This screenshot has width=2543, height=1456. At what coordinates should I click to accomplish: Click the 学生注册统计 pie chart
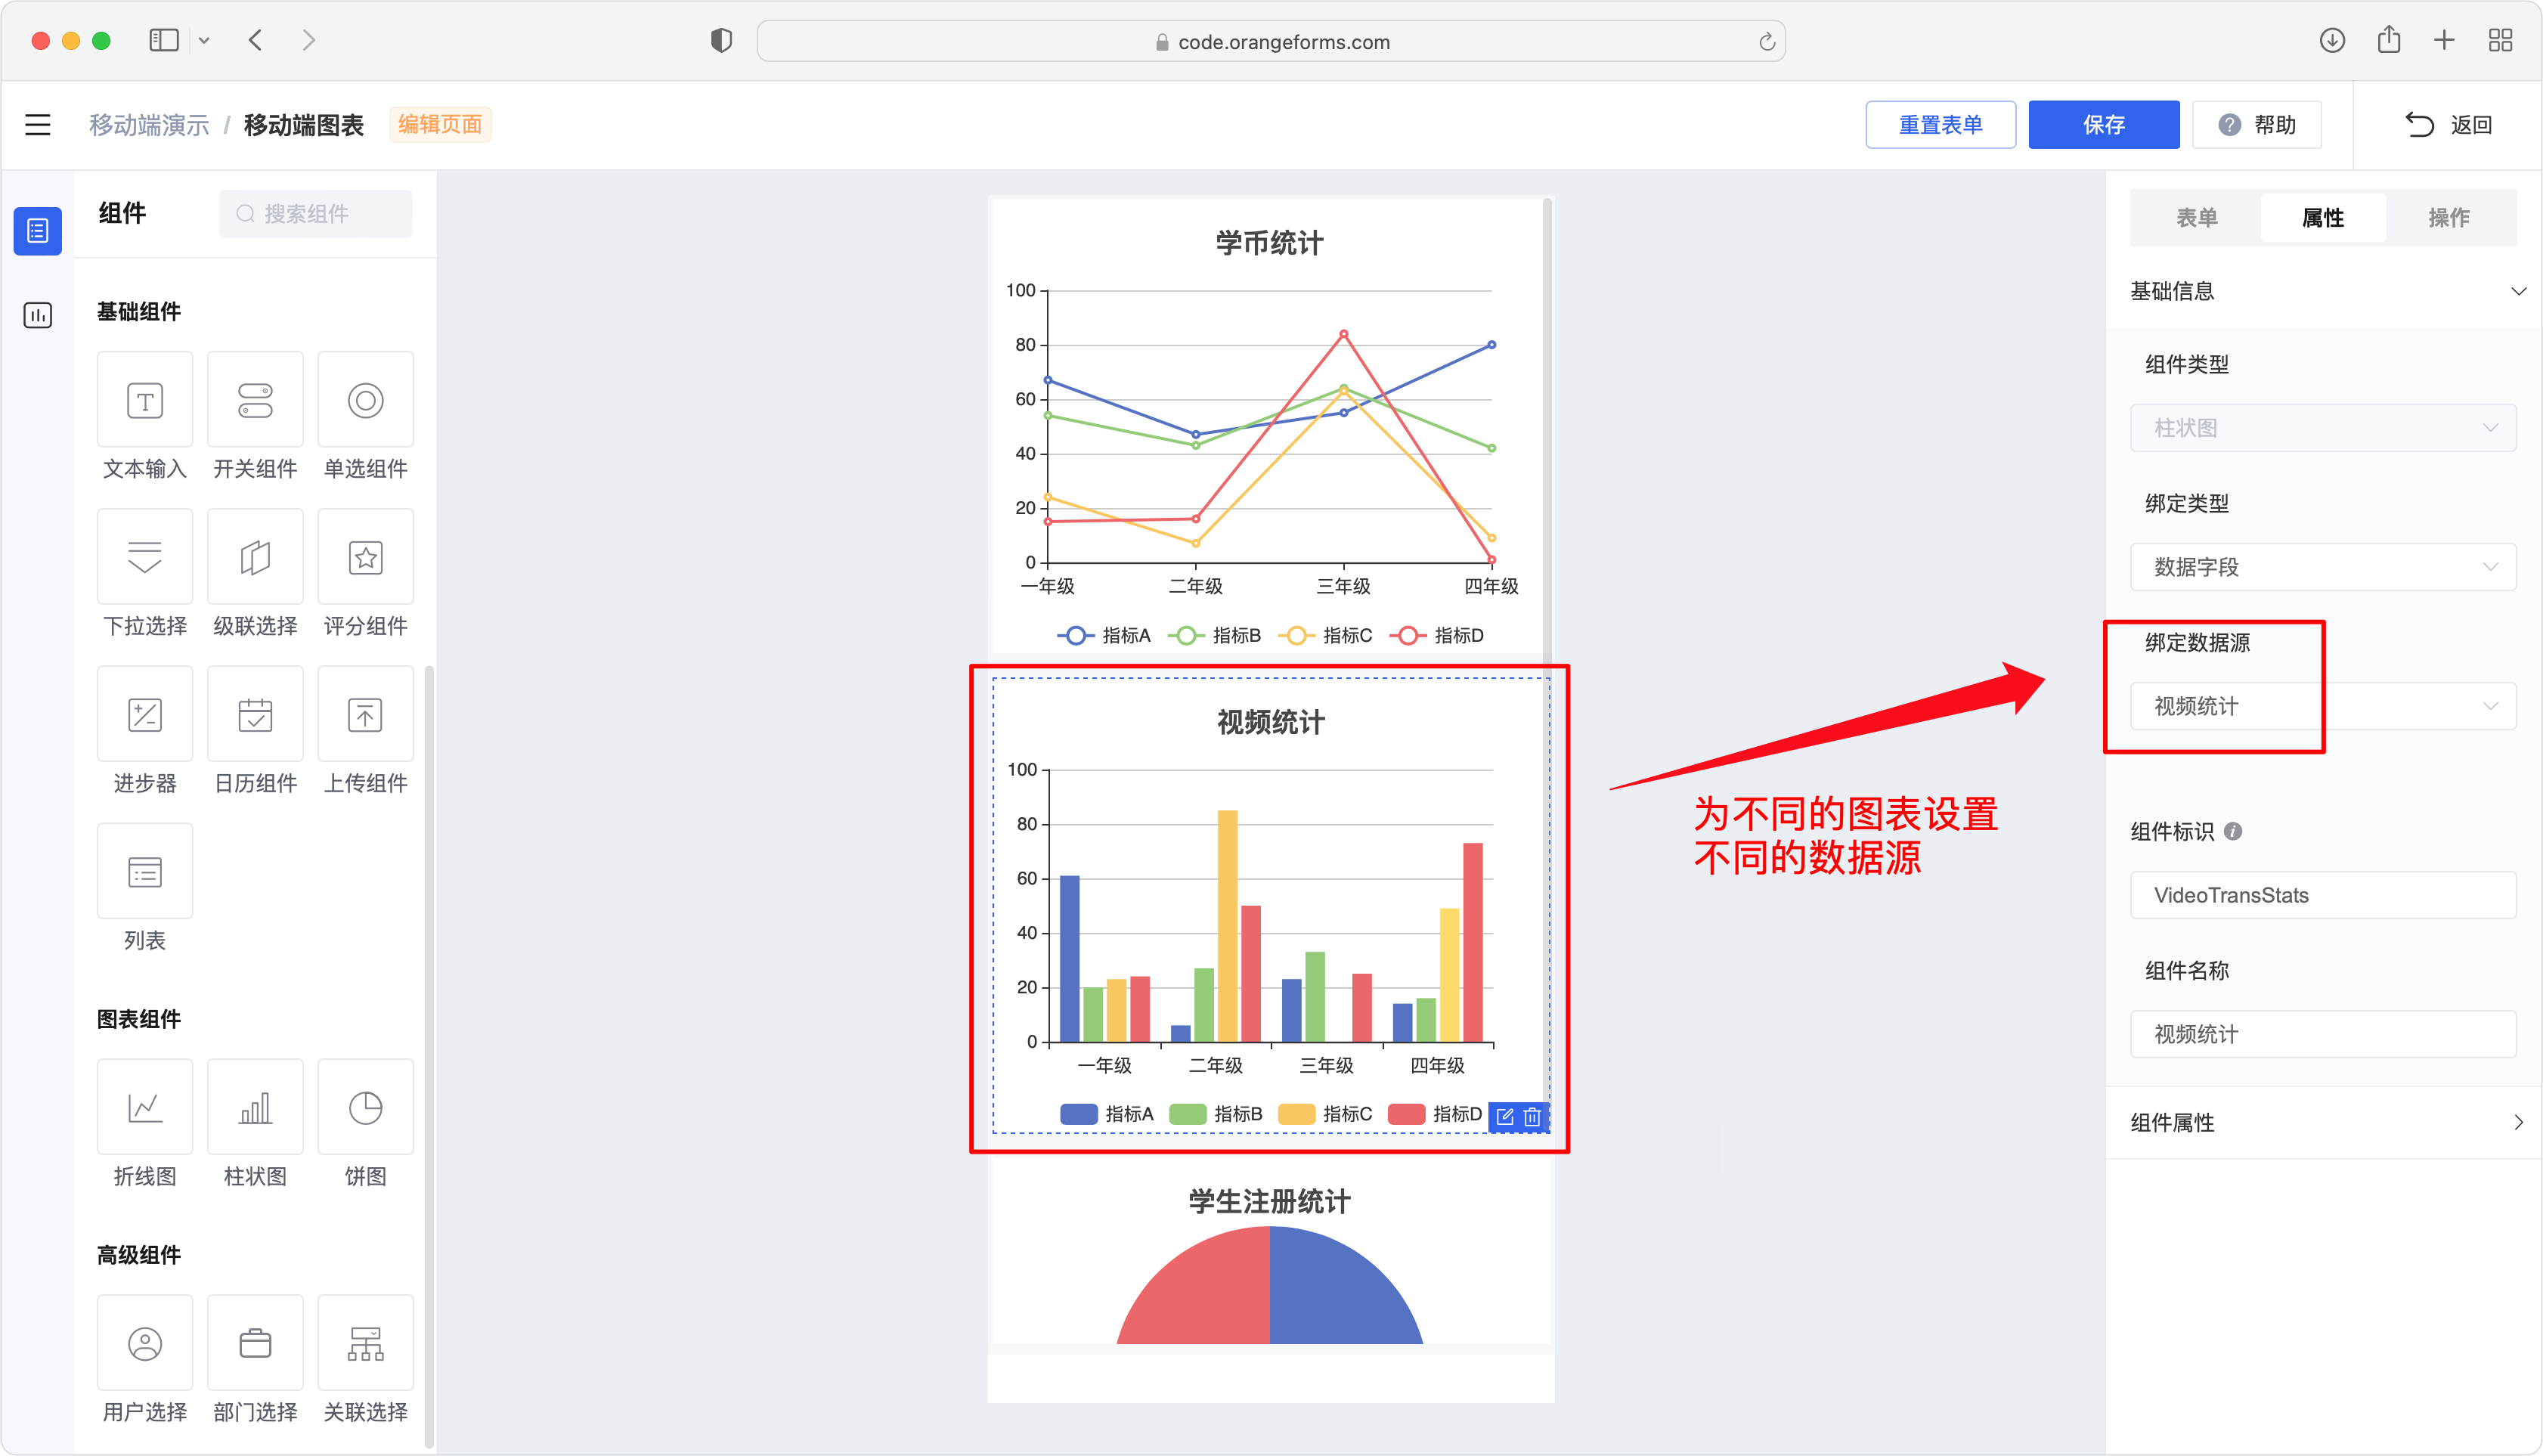1269,1285
